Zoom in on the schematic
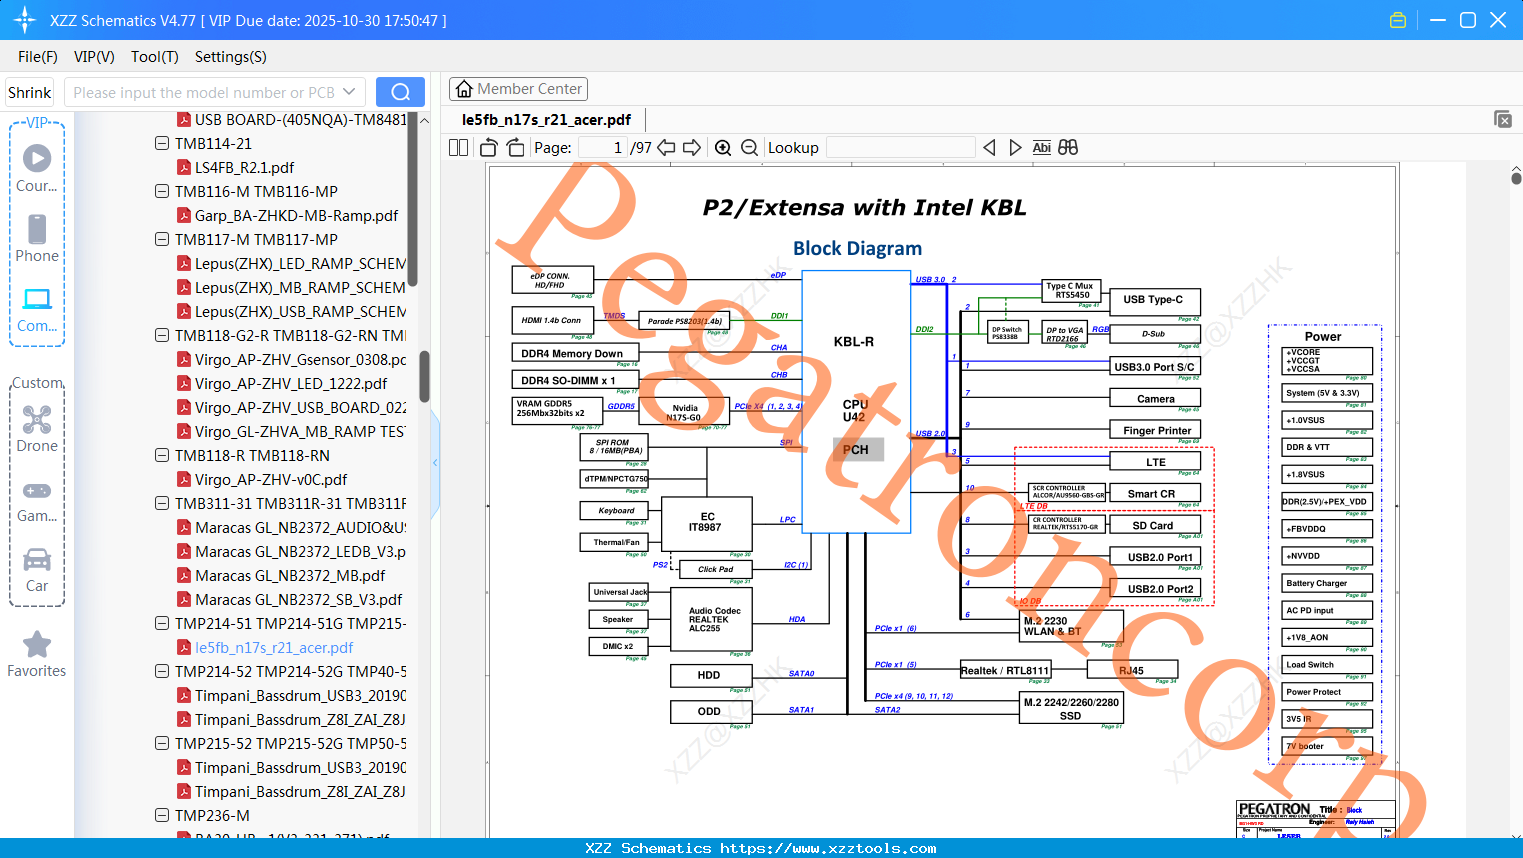 point(723,148)
